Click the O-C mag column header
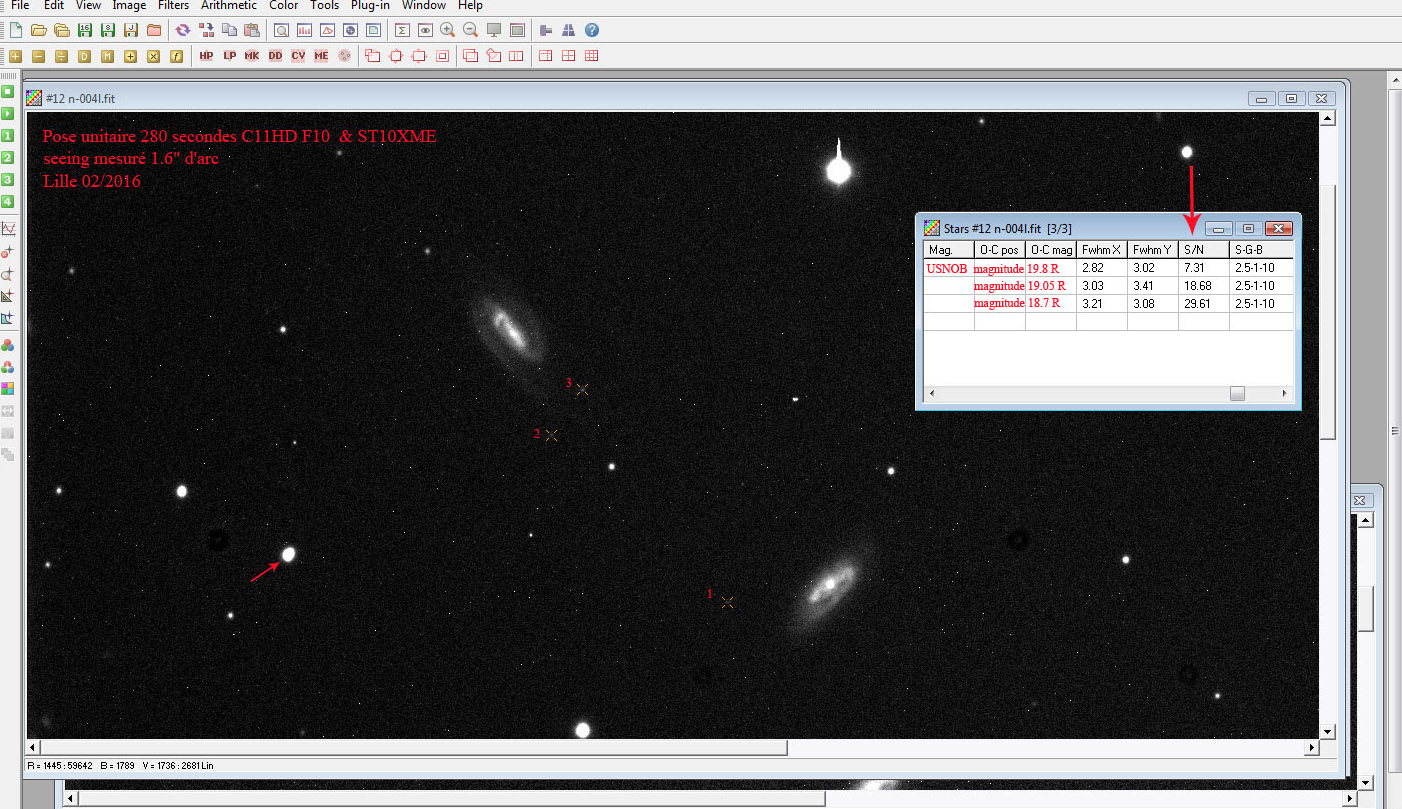 click(1052, 250)
